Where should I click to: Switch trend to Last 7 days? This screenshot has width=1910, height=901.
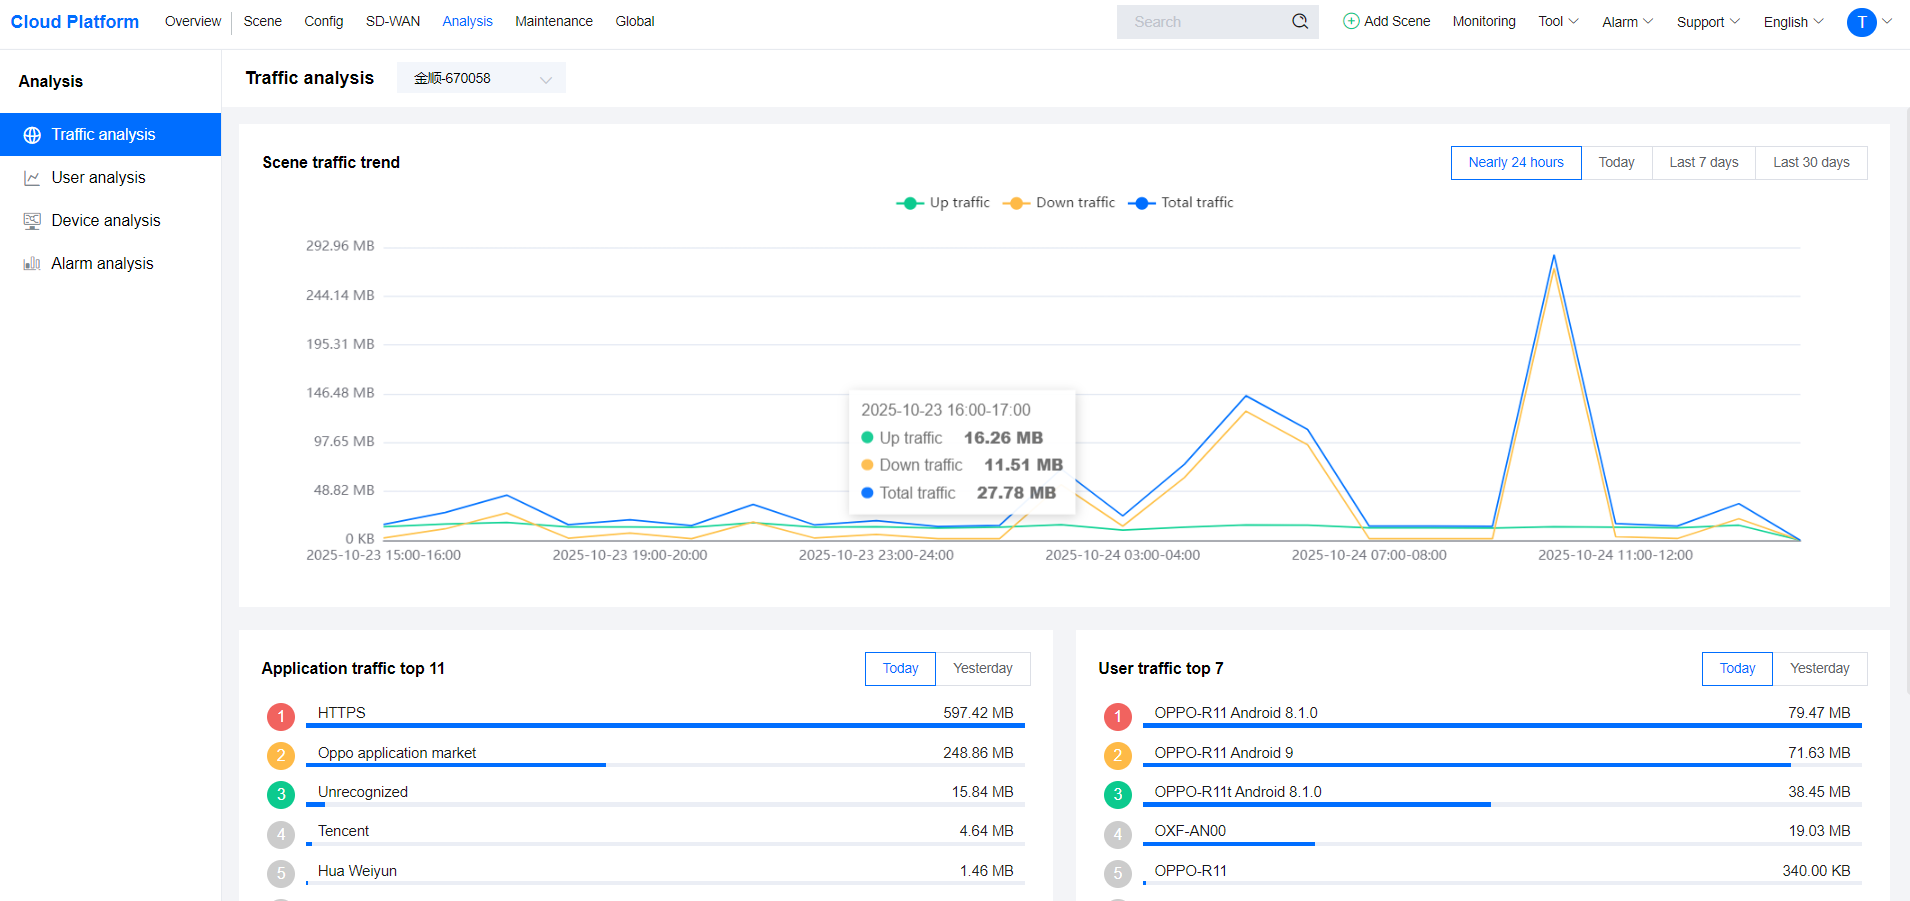[1703, 163]
